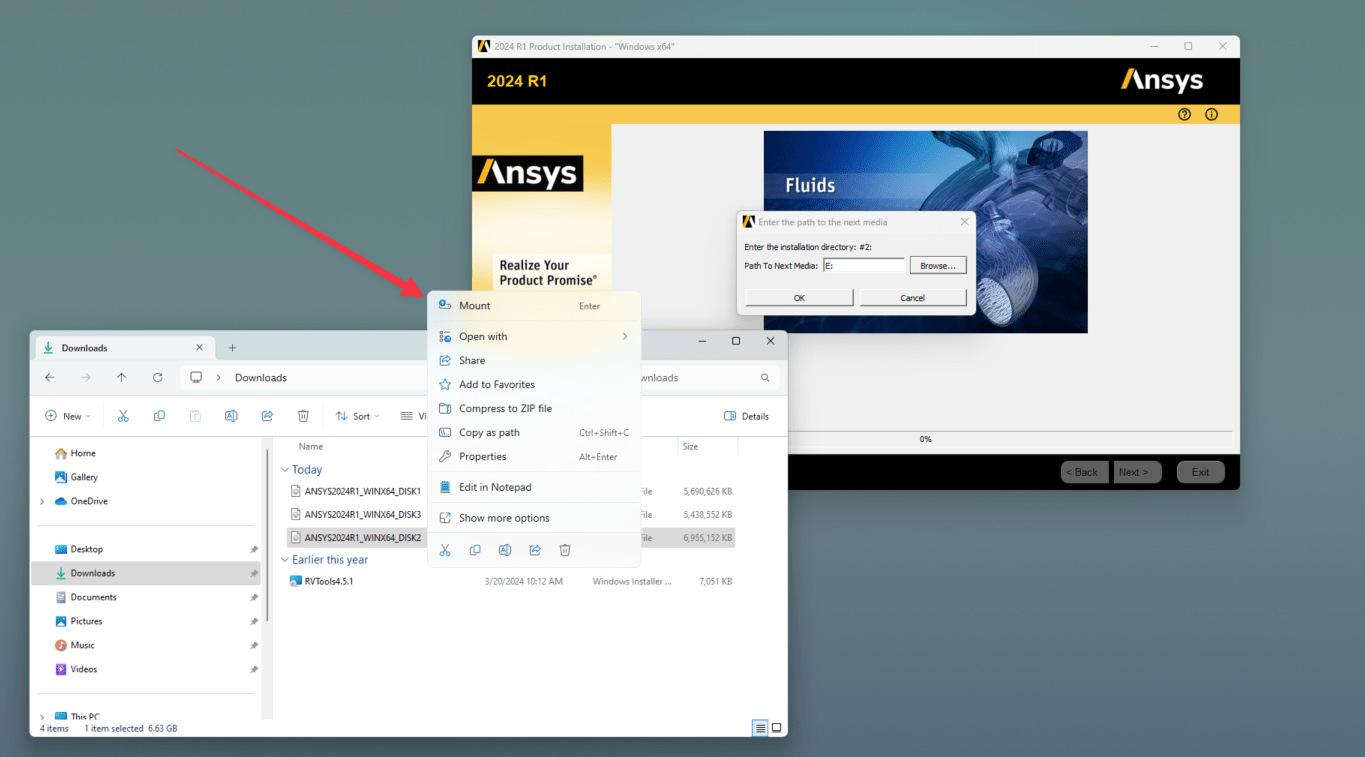Click the Rename icon in Explorer toolbar
This screenshot has height=757, width=1365.
tap(231, 416)
